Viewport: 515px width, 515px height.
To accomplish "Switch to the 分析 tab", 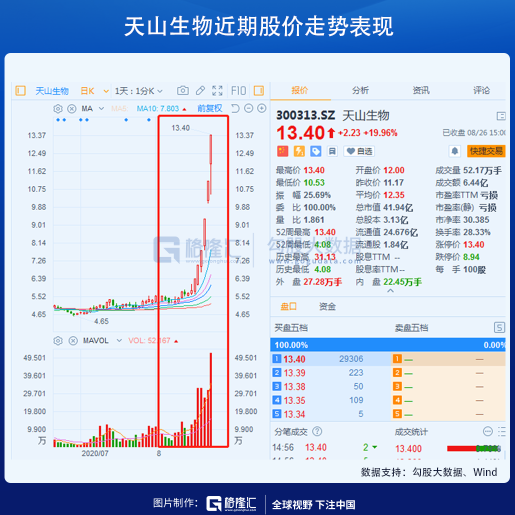I will [x=360, y=90].
